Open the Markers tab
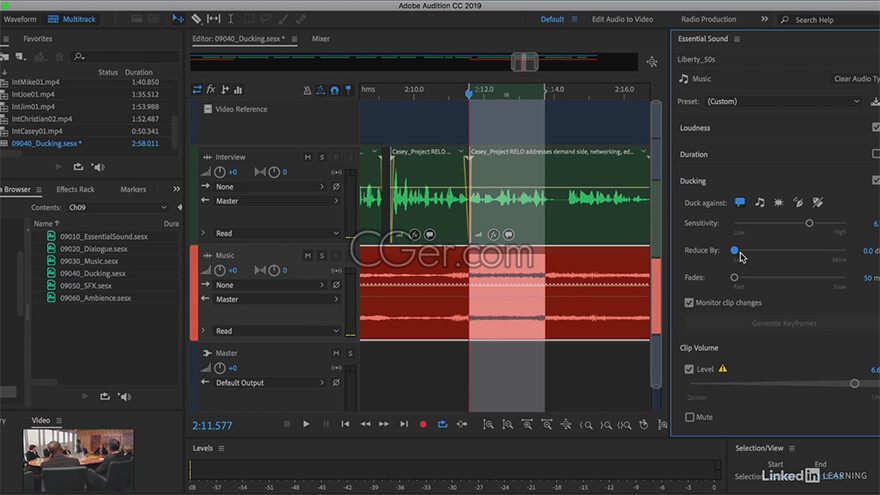The image size is (880, 495). click(133, 189)
